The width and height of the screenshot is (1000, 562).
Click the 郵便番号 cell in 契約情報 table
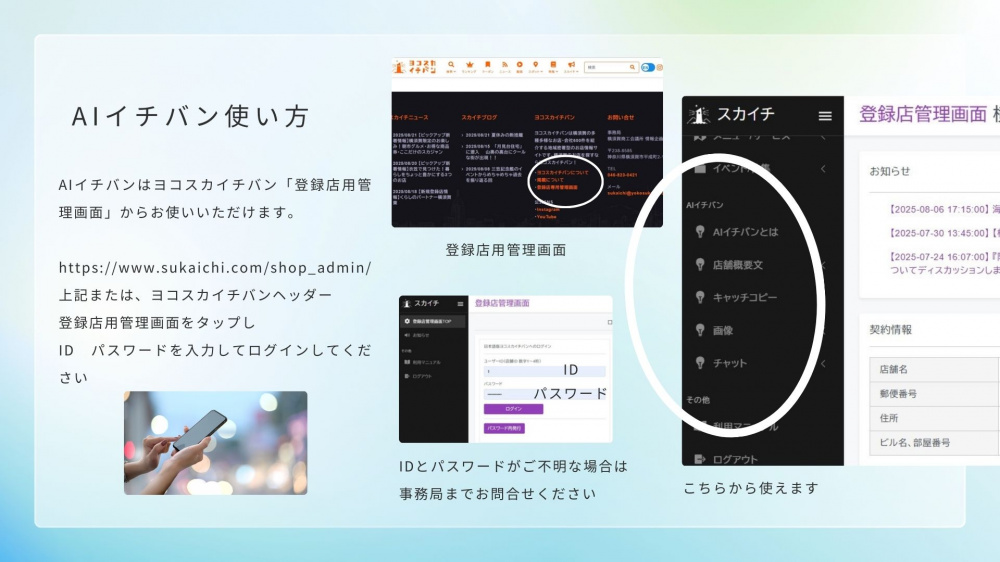[934, 394]
